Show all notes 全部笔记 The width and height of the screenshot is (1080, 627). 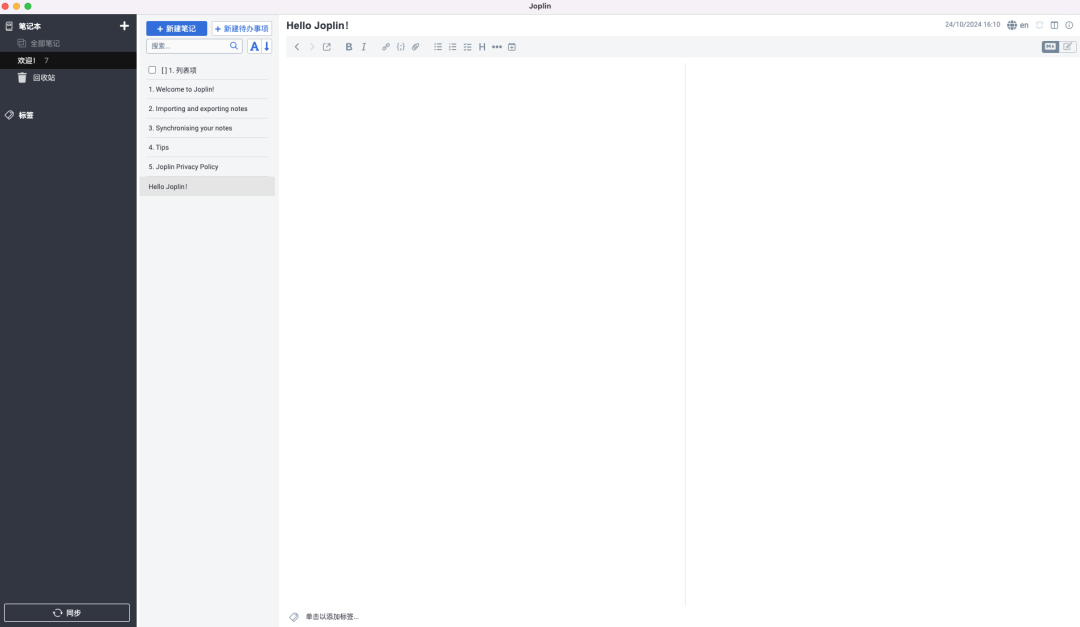pyautogui.click(x=45, y=43)
